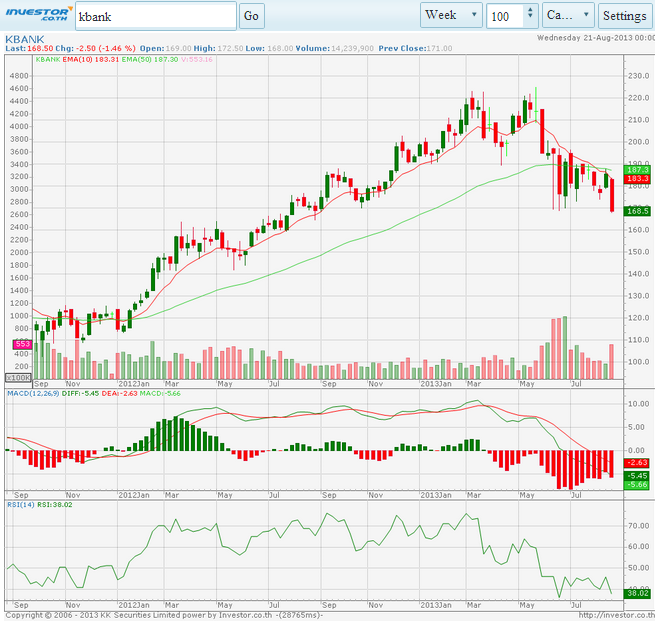Click the Low 168.00 value
Screen dimensions: 655x622
click(280, 48)
